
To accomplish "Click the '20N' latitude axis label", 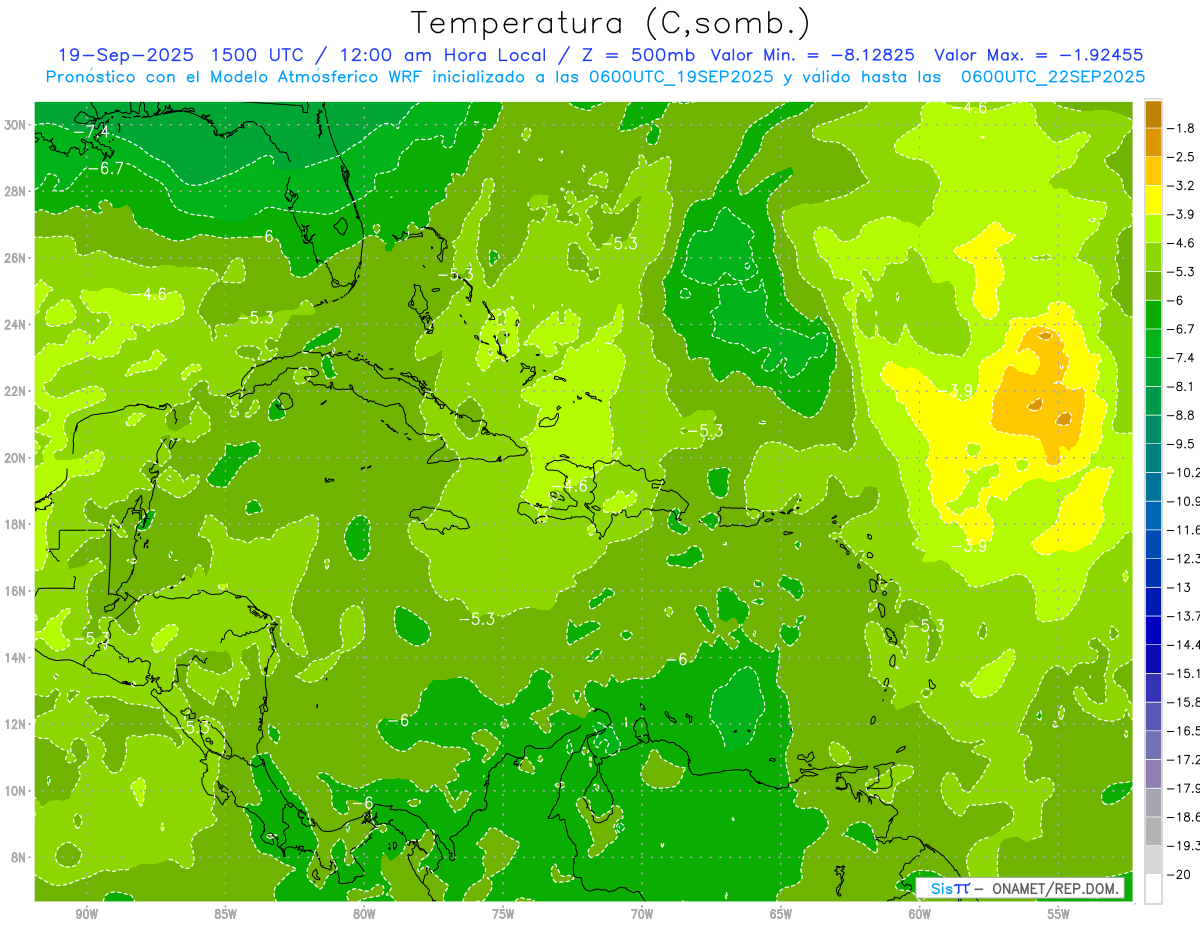I will (x=16, y=458).
